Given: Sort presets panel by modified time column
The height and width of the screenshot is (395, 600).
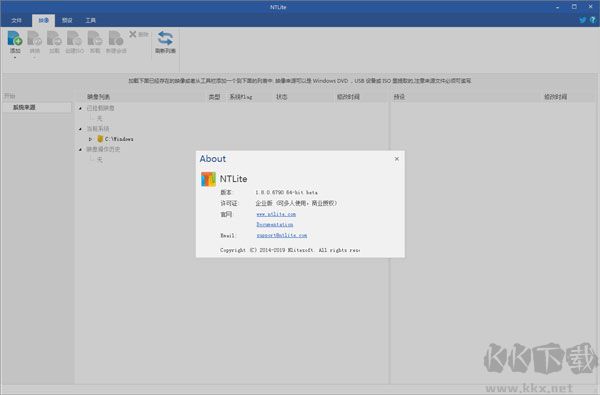Looking at the screenshot, I should point(556,97).
